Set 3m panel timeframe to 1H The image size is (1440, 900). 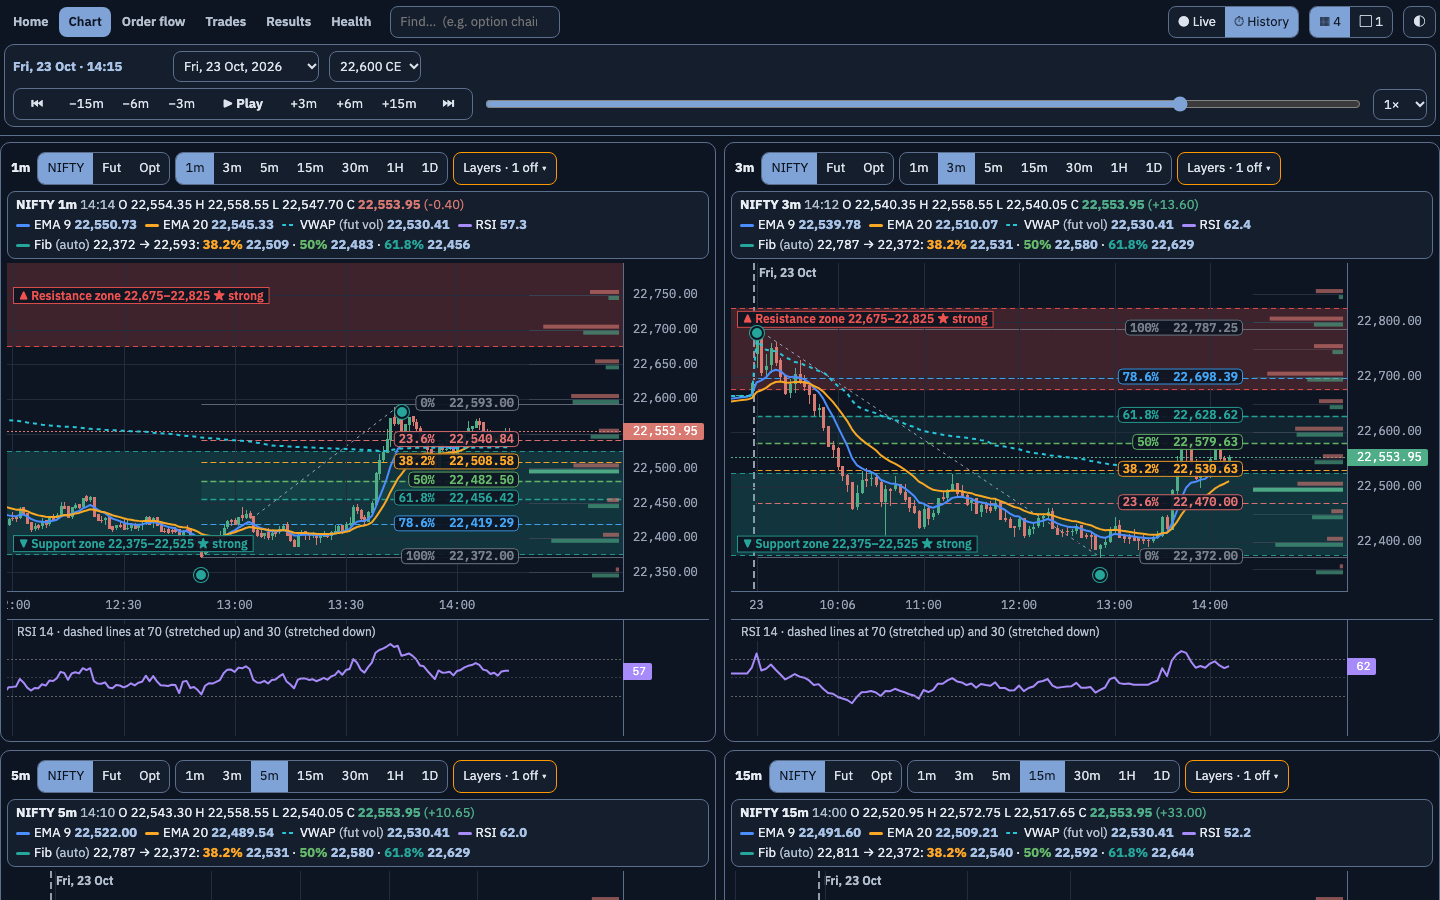[x=1119, y=168]
